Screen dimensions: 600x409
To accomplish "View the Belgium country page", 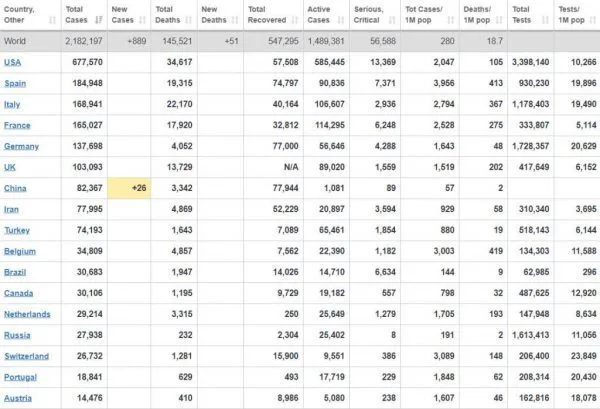I will pos(21,251).
